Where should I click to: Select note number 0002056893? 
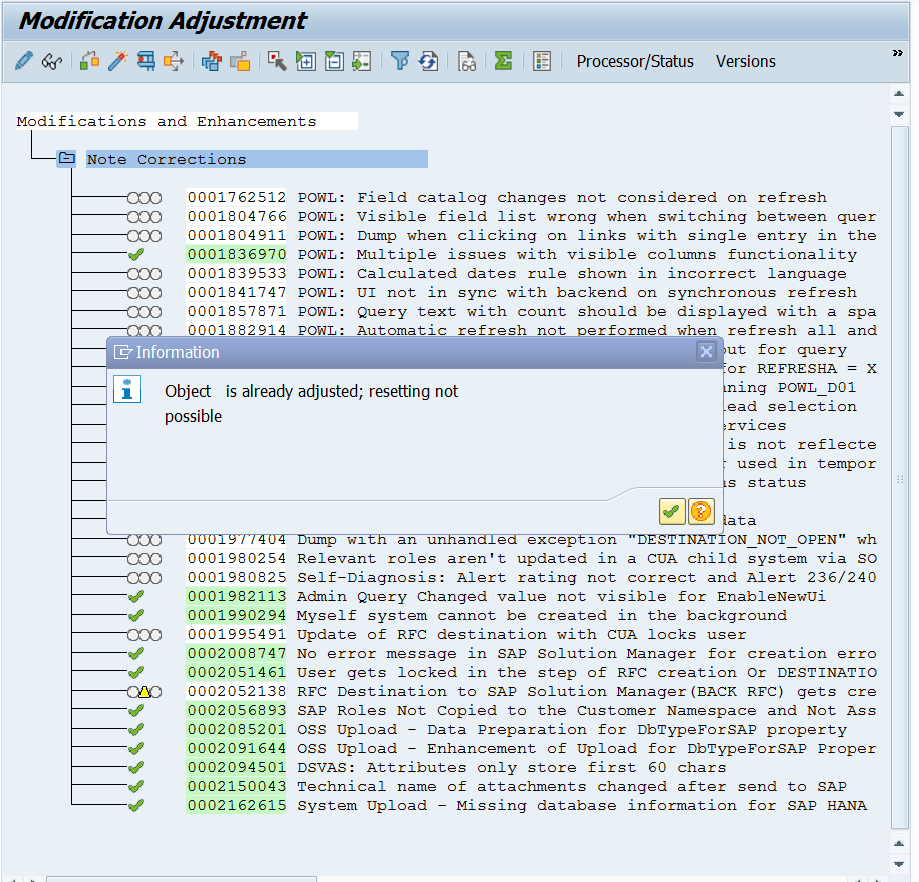pos(237,710)
